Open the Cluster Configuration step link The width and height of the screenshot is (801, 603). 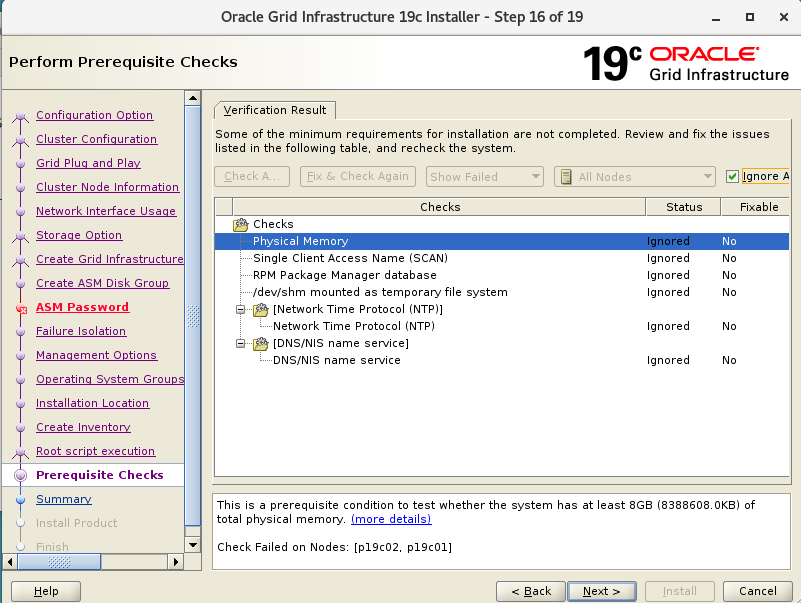97,140
